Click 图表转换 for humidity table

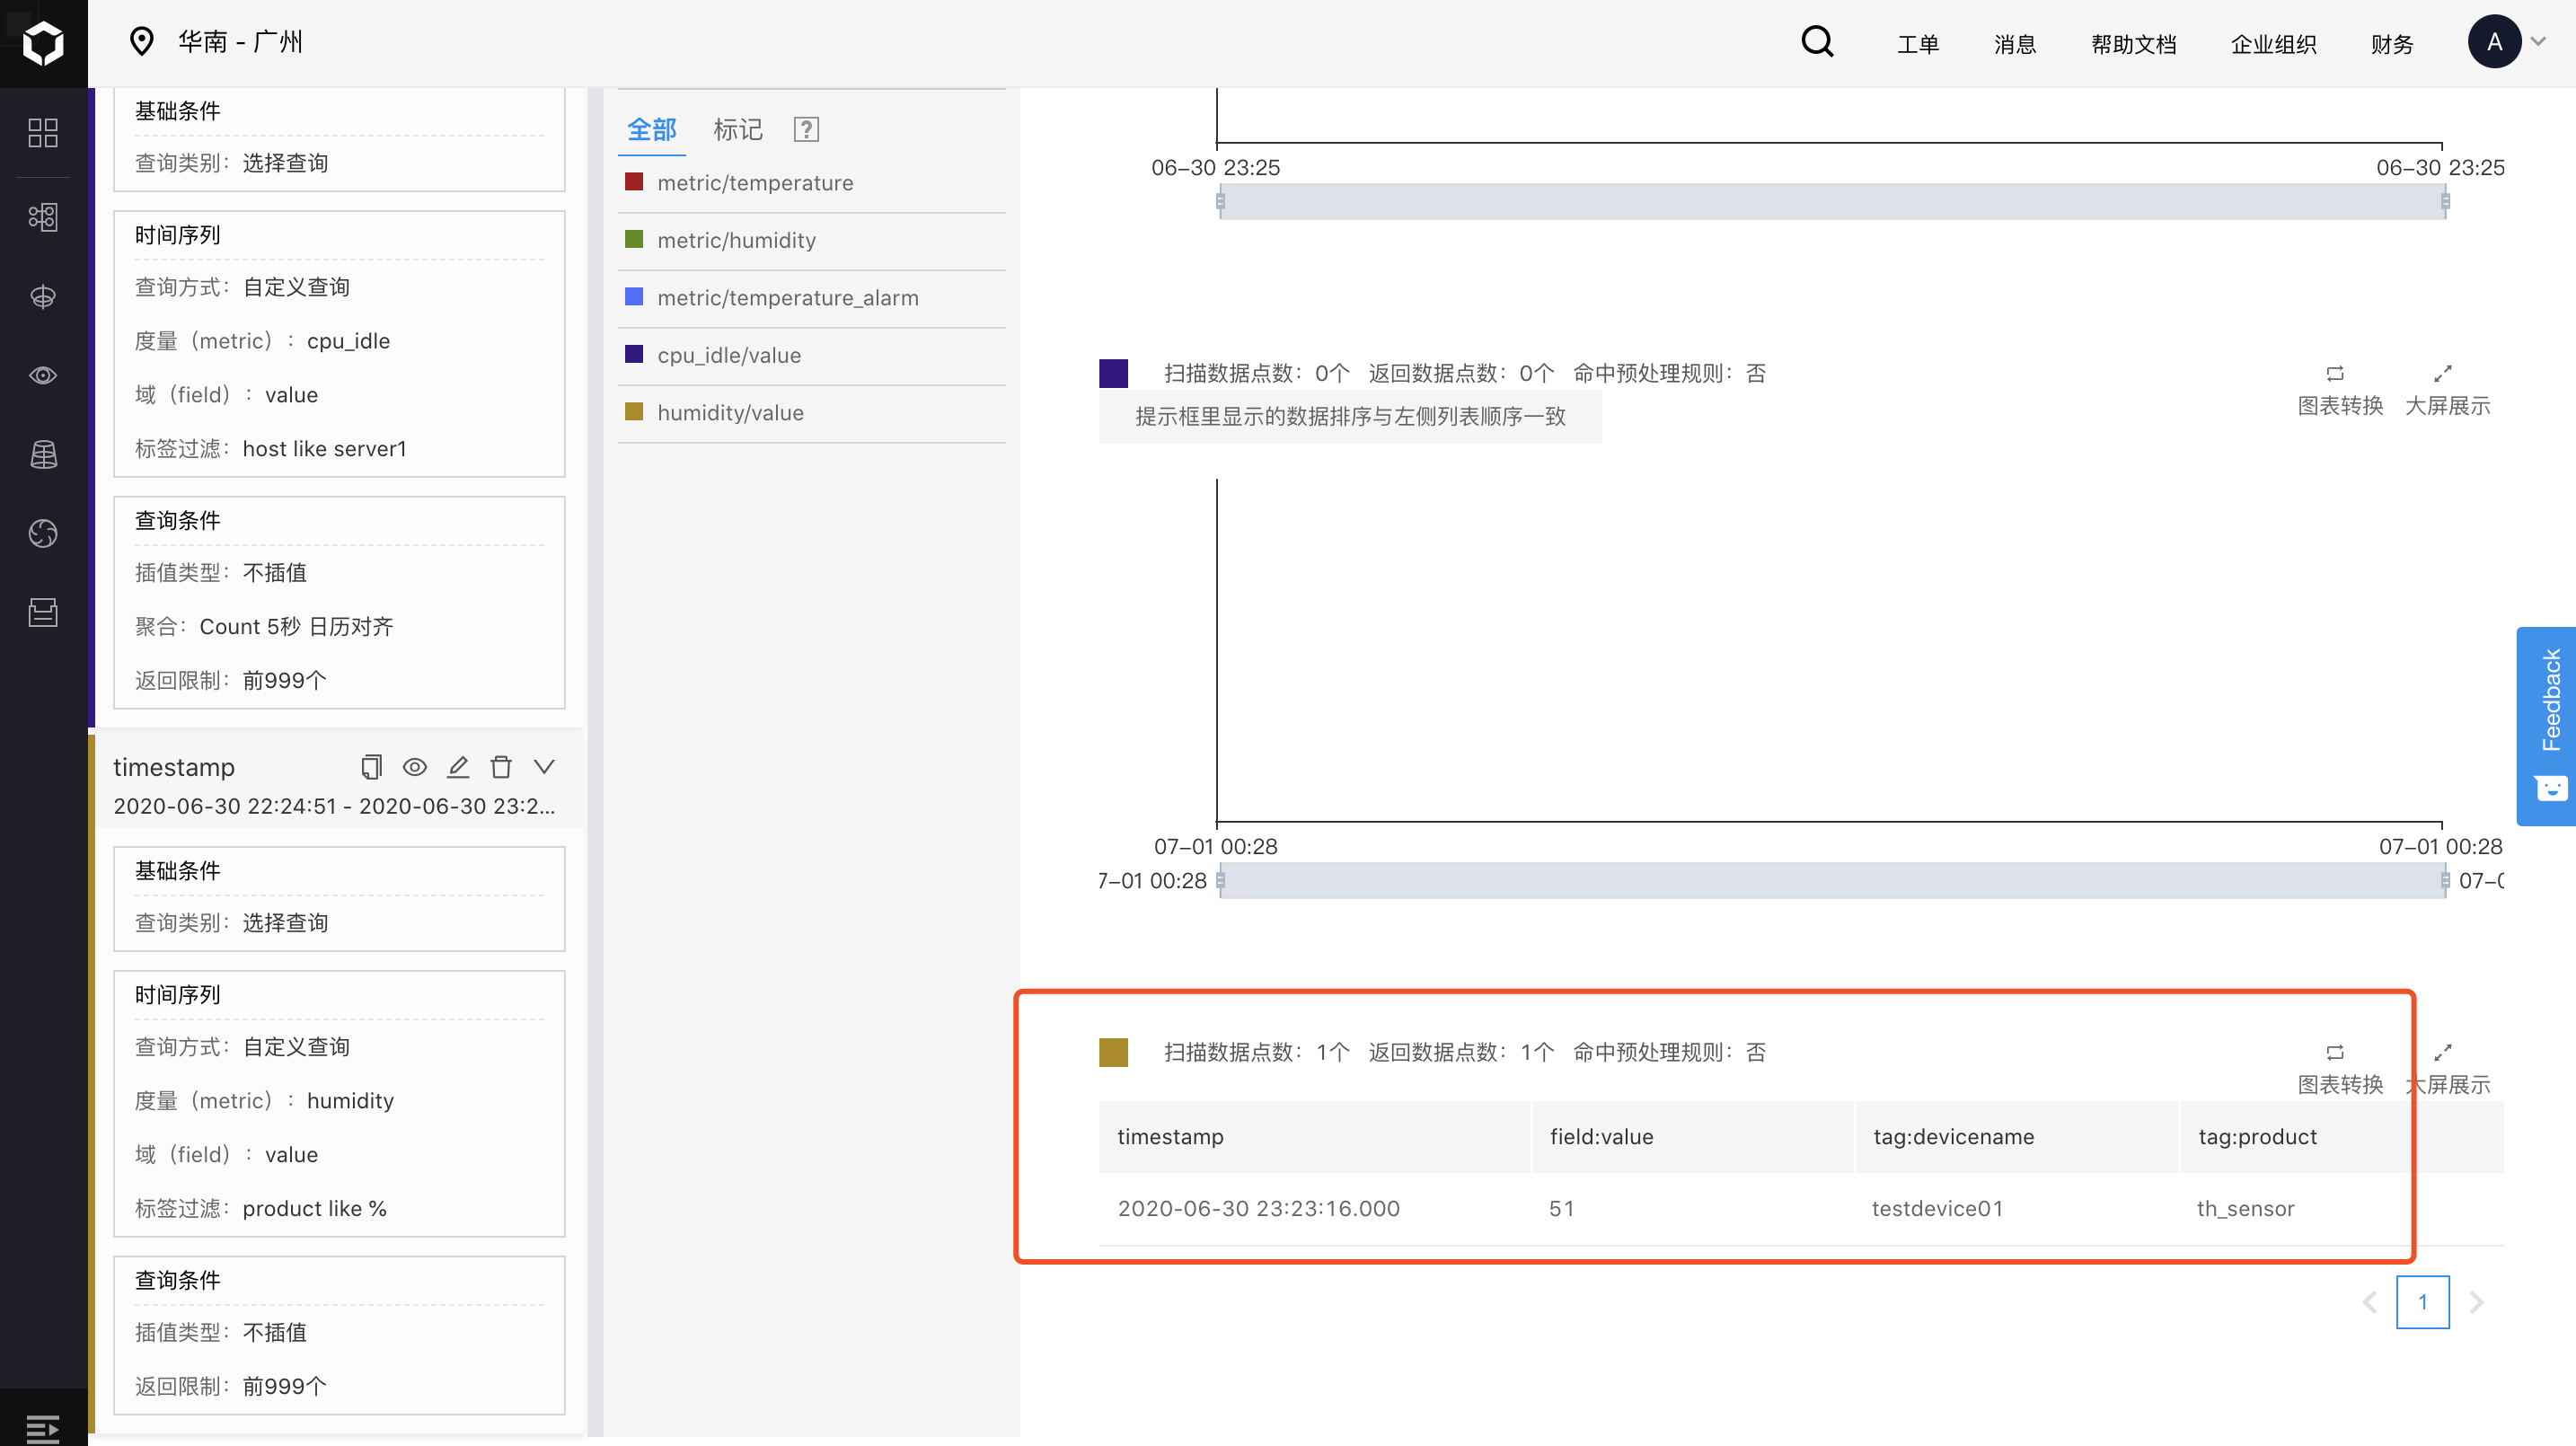tap(2340, 1067)
